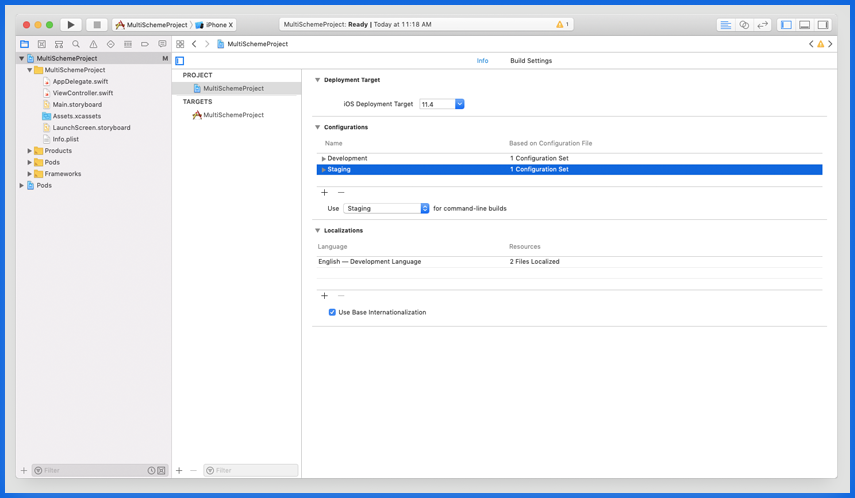Viewport: 855px width, 498px height.
Task: Expand the Pods folder inside project
Action: 29,163
